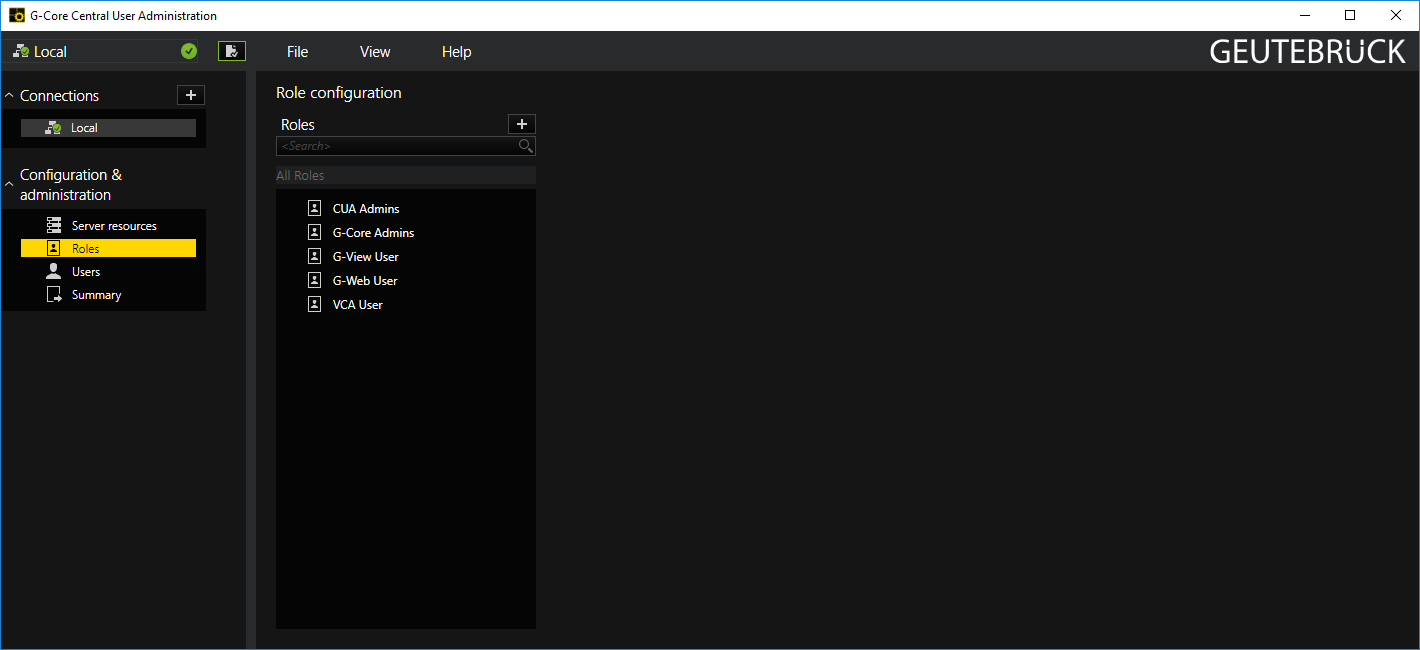Open the File menu
Image resolution: width=1420 pixels, height=650 pixels.
[297, 52]
